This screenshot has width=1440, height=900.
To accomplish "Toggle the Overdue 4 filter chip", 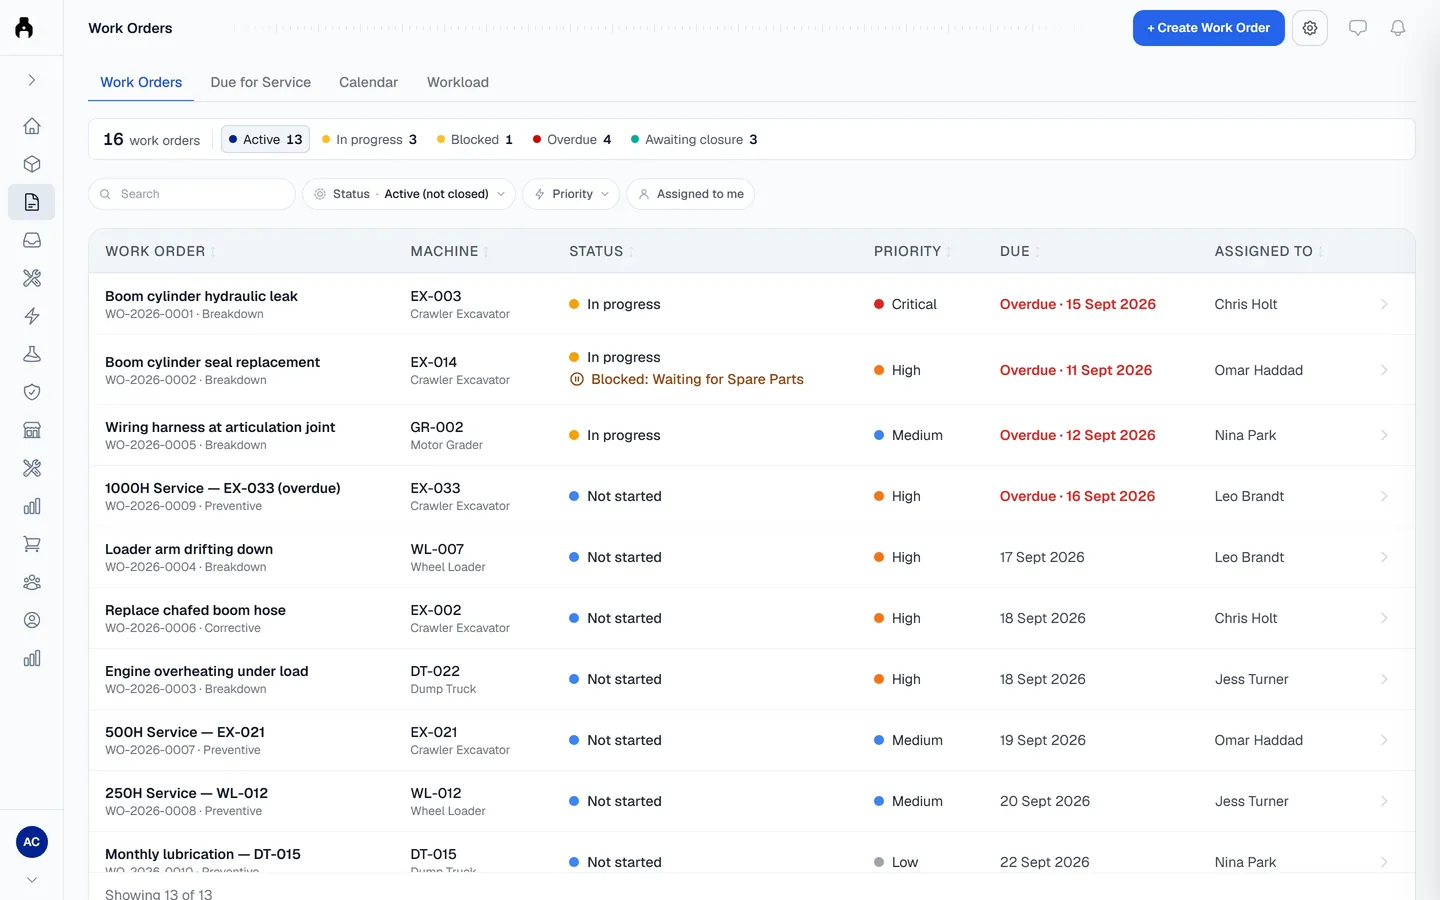I will coord(572,139).
